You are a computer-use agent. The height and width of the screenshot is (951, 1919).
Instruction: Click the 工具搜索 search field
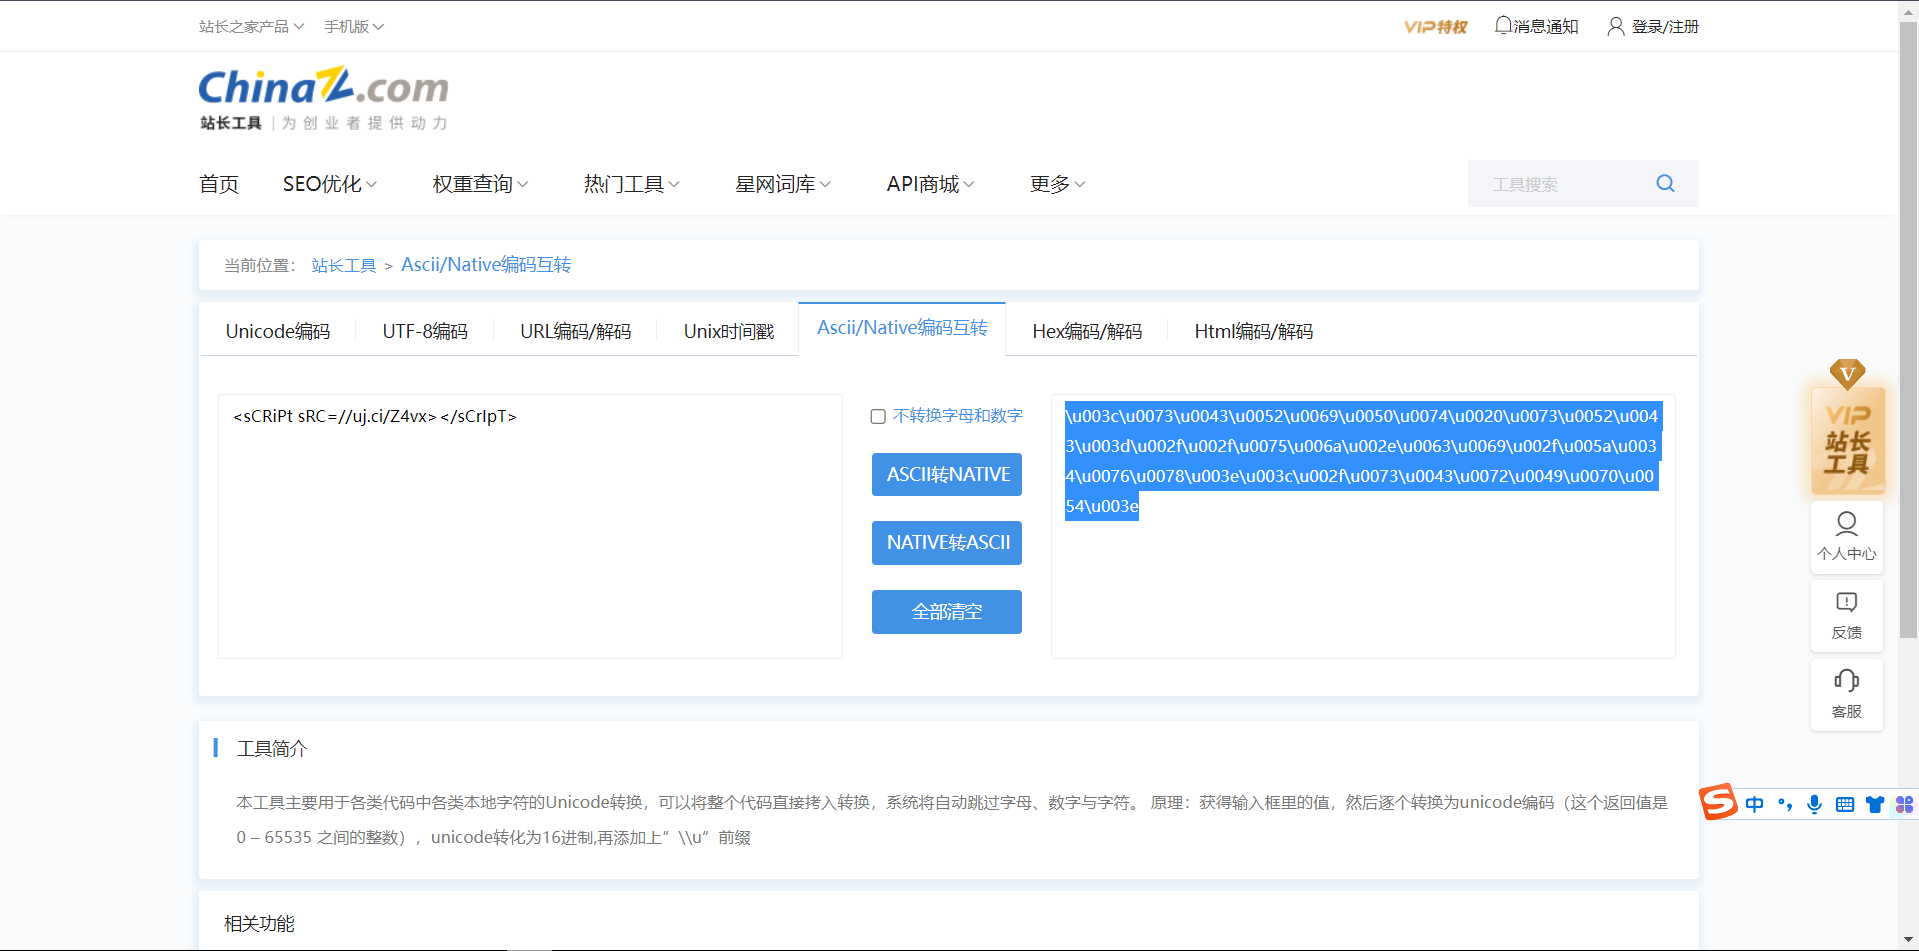[1561, 184]
